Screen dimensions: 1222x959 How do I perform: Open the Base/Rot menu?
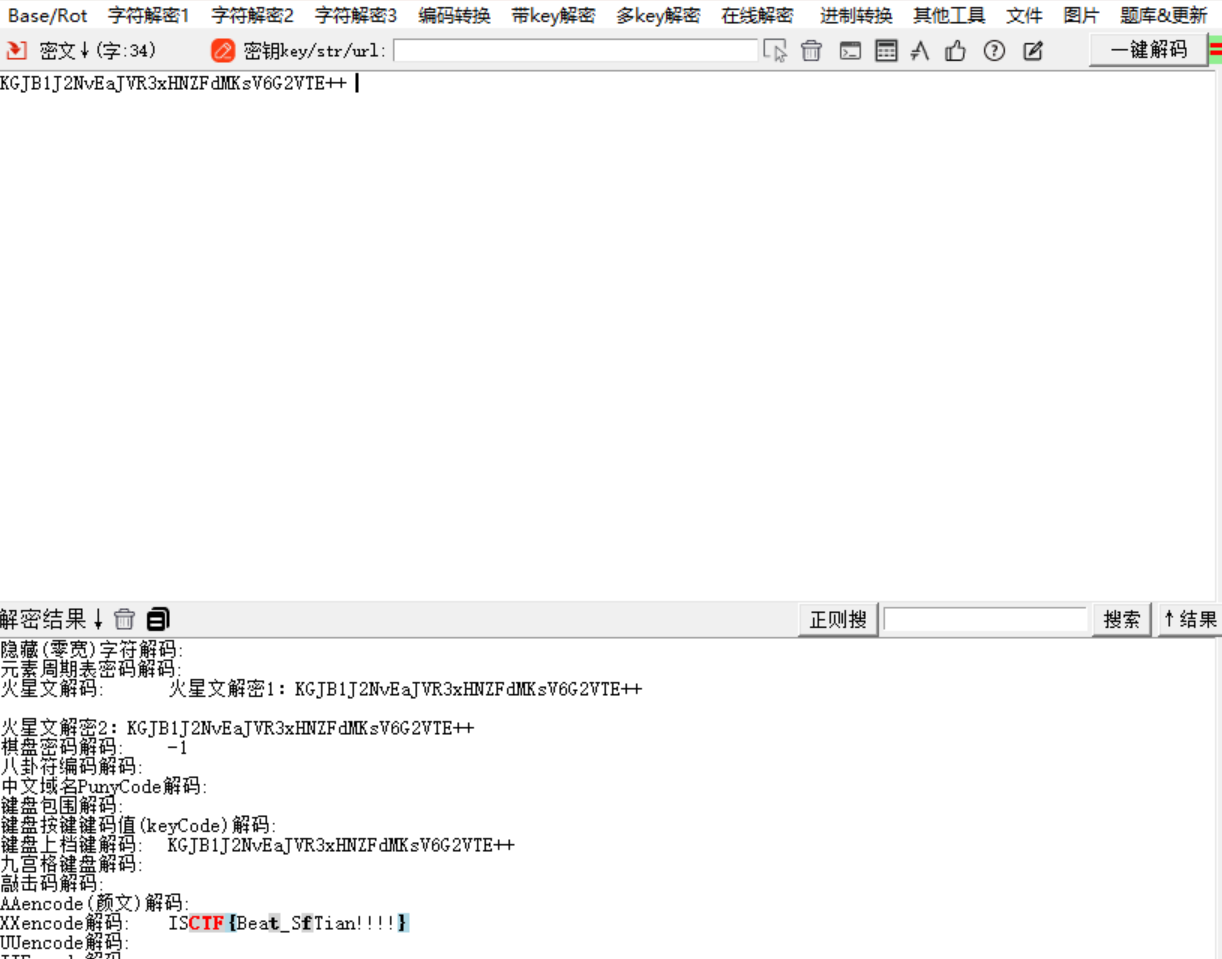click(x=47, y=16)
